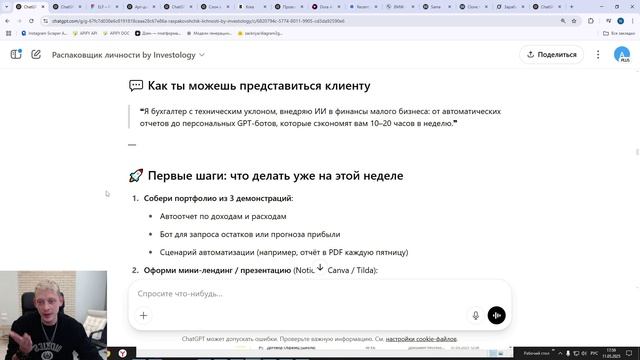The image size is (640, 360).
Task: Open the настройки cookie-файлов link
Action: pos(421,339)
